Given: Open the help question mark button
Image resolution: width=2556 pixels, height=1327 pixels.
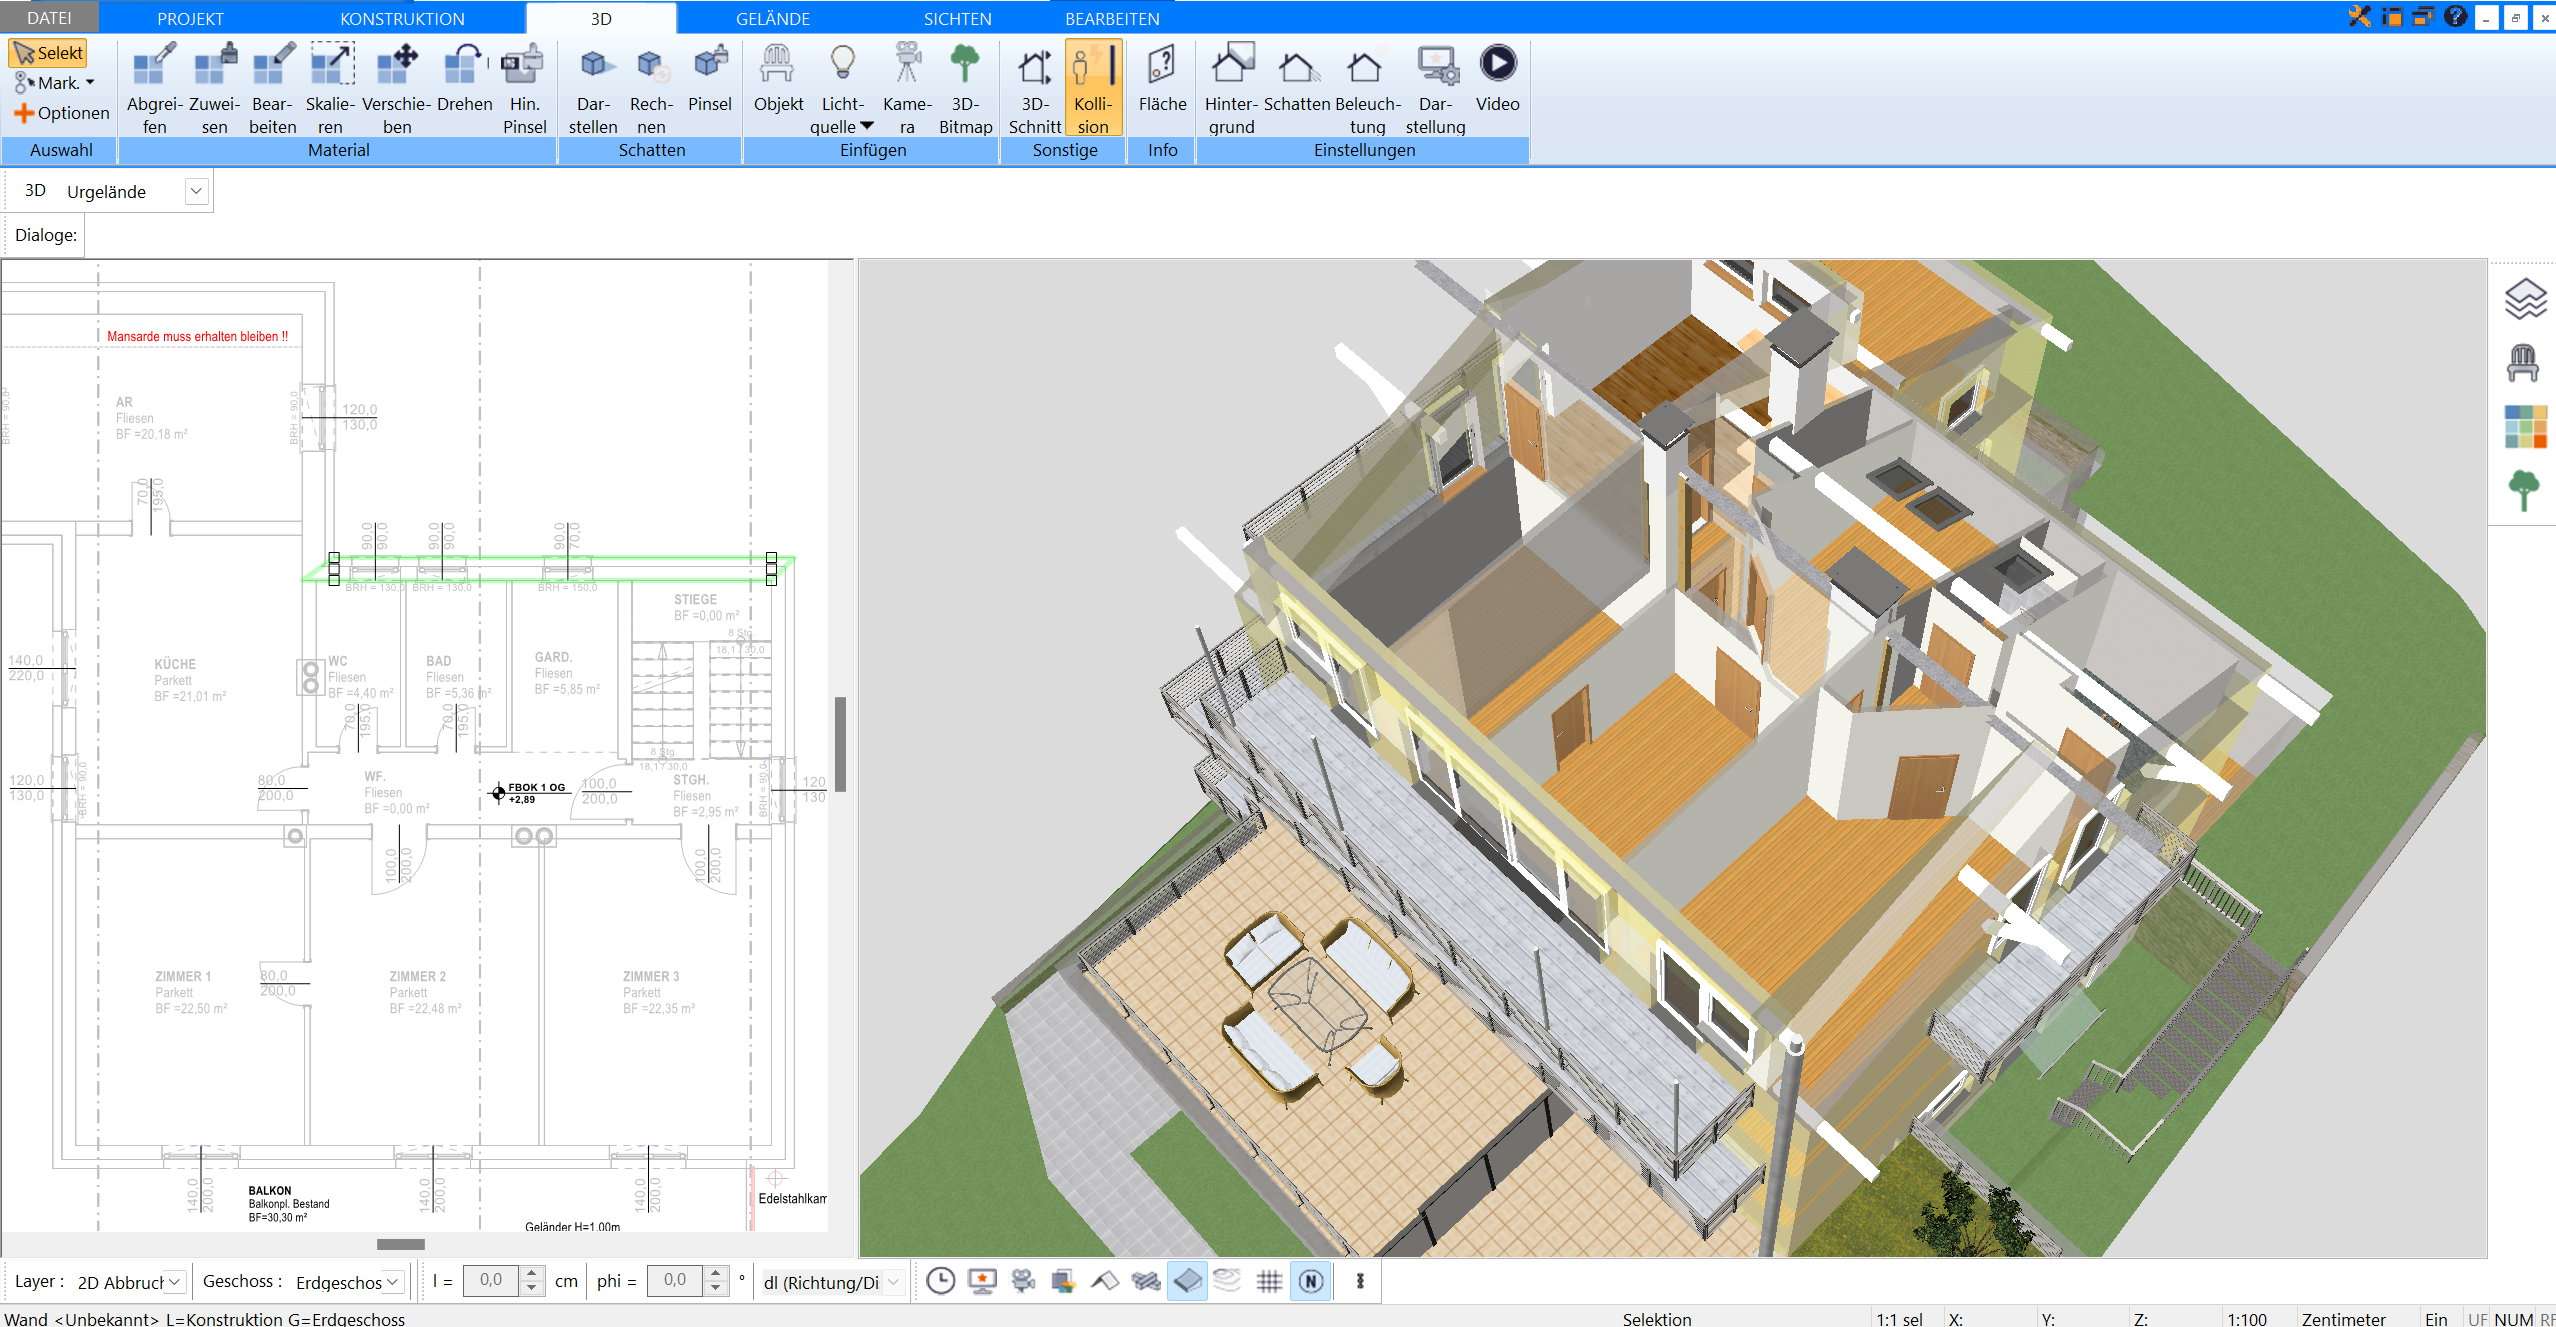Looking at the screenshot, I should [x=2455, y=16].
